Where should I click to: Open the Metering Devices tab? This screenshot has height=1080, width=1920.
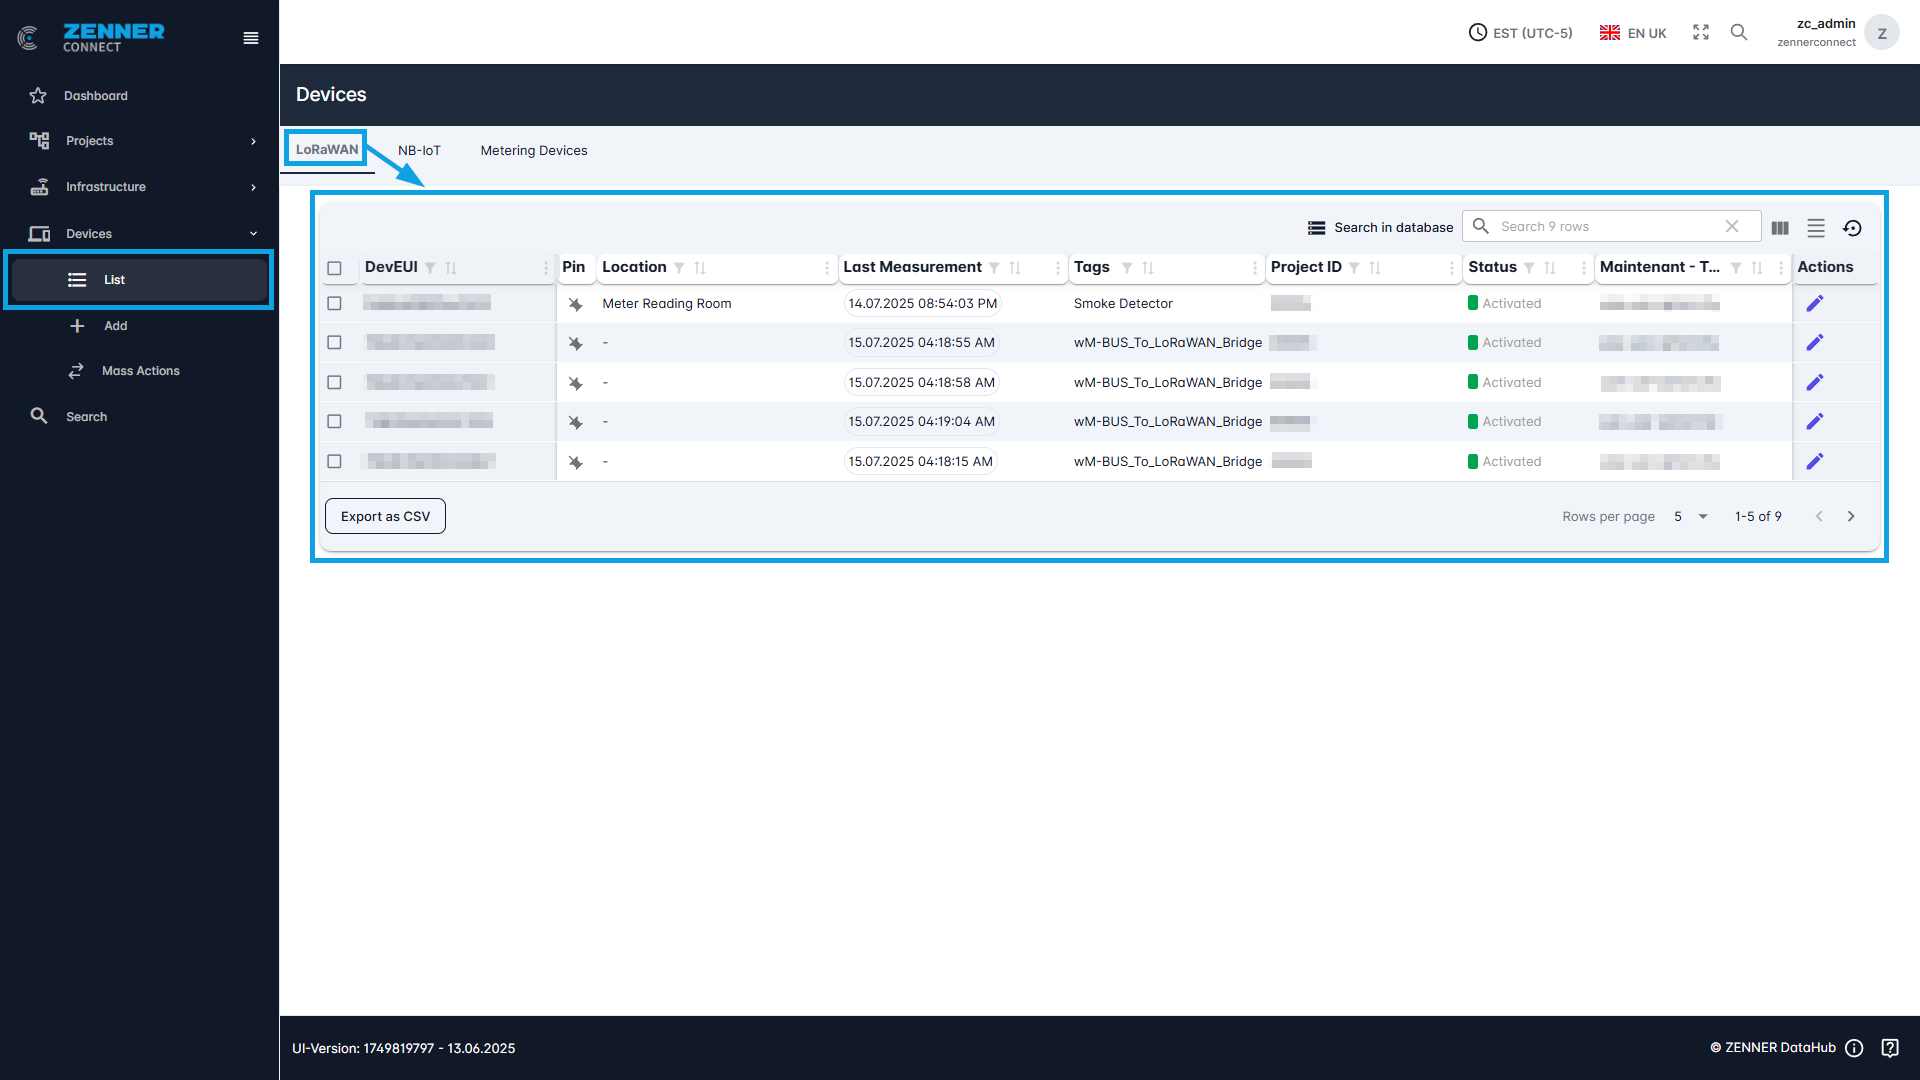click(534, 150)
